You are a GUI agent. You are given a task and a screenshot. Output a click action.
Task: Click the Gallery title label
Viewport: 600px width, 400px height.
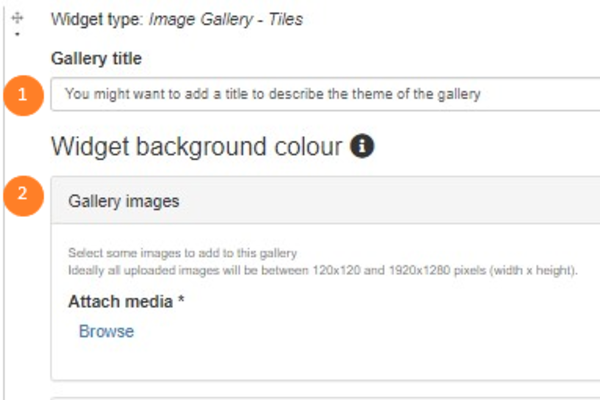point(96,58)
